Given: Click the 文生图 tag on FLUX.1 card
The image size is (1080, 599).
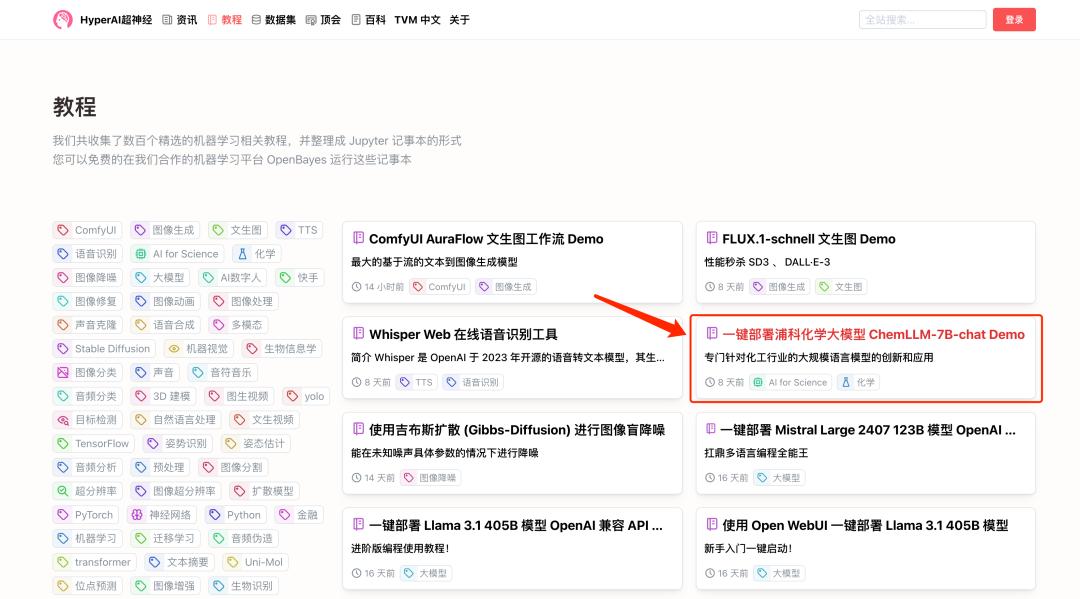Looking at the screenshot, I should pyautogui.click(x=840, y=287).
